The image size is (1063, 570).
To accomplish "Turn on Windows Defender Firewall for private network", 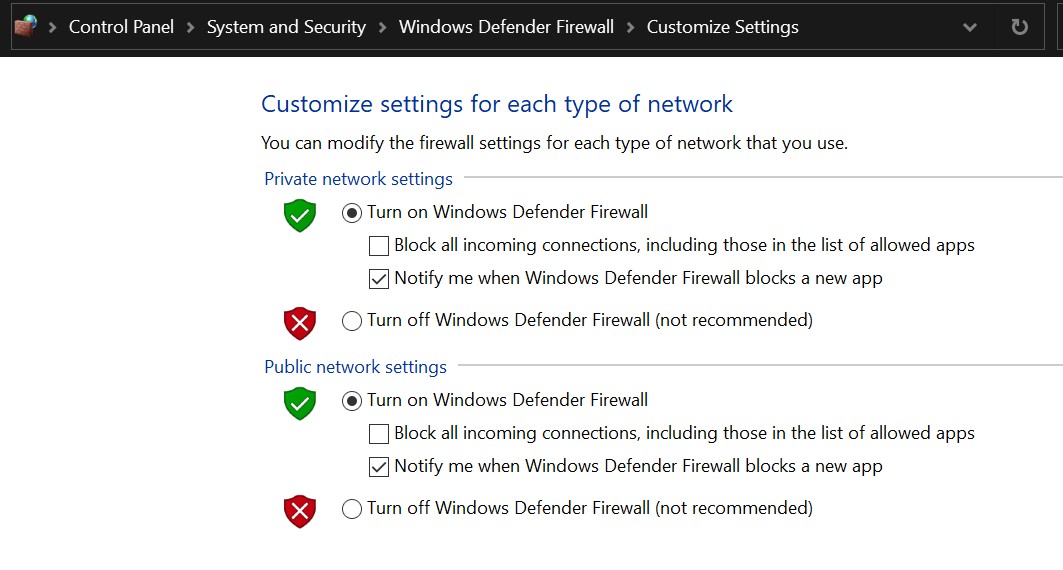I will tap(352, 212).
